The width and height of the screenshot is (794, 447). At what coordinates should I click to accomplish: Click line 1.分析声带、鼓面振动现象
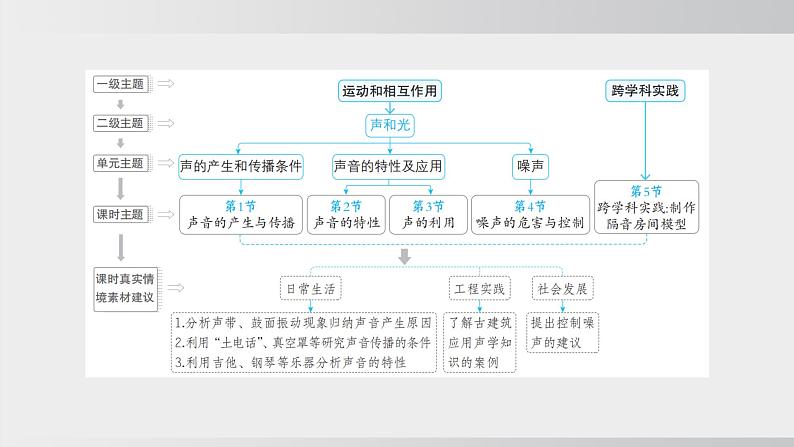pos(303,323)
